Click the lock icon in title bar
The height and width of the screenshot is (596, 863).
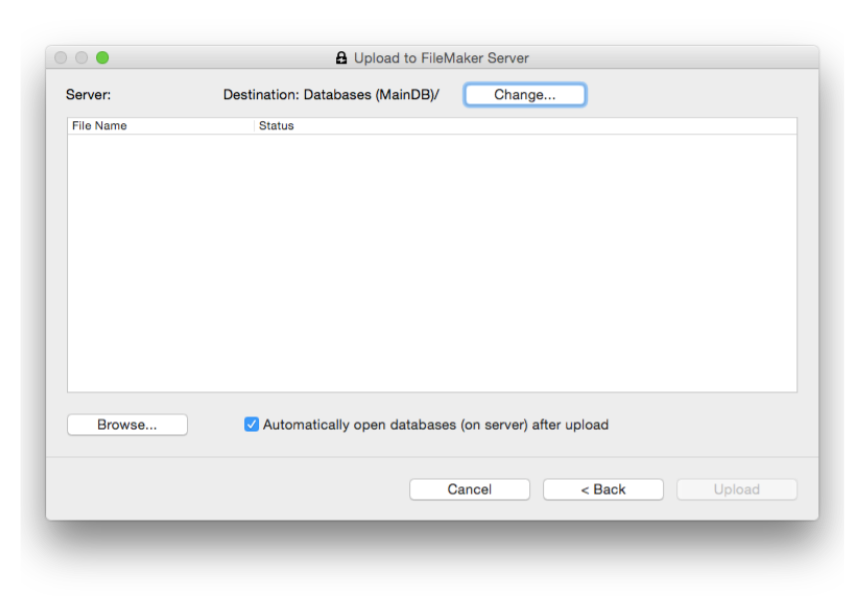pyautogui.click(x=341, y=58)
